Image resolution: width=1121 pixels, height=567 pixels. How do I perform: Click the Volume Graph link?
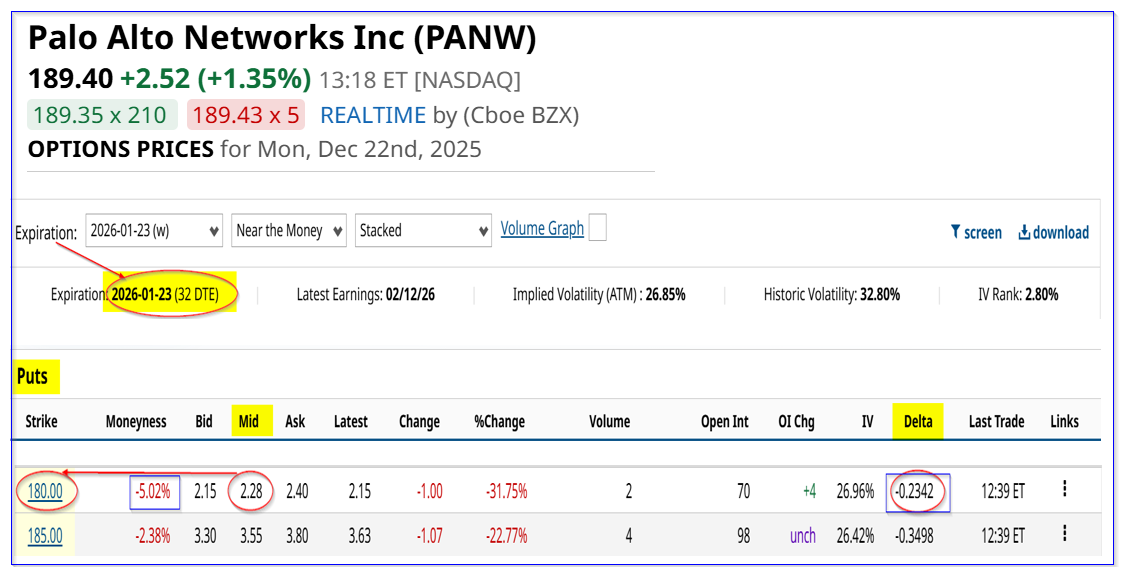[x=542, y=229]
